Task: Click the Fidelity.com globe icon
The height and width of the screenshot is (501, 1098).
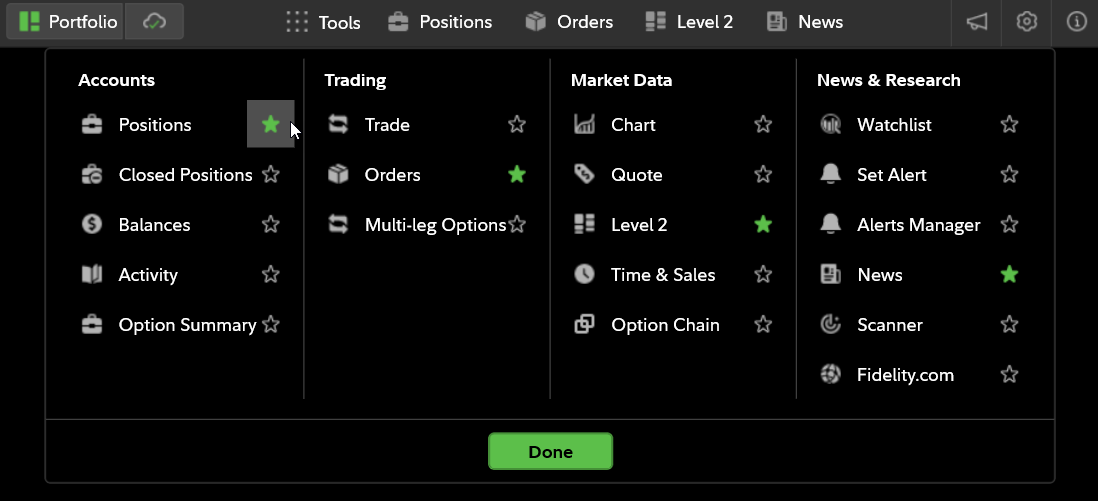Action: pyautogui.click(x=830, y=375)
